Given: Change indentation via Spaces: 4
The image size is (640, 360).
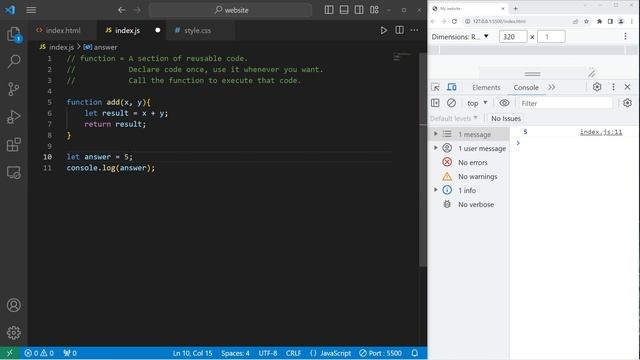Looking at the screenshot, I should (x=235, y=353).
